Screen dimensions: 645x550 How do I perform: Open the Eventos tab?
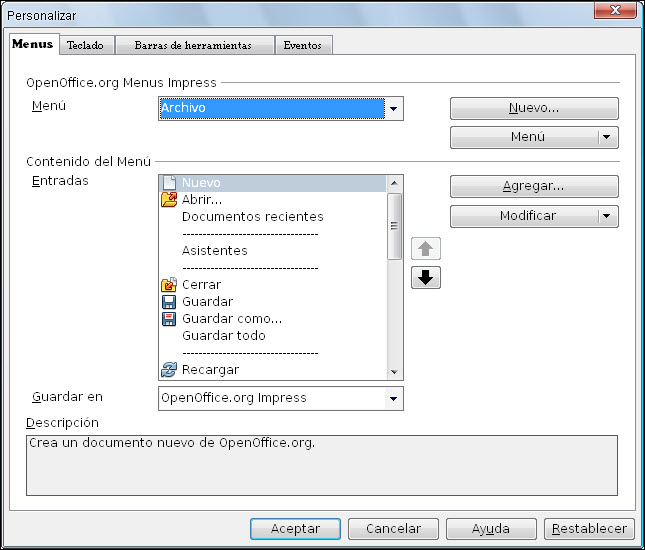pyautogui.click(x=303, y=45)
